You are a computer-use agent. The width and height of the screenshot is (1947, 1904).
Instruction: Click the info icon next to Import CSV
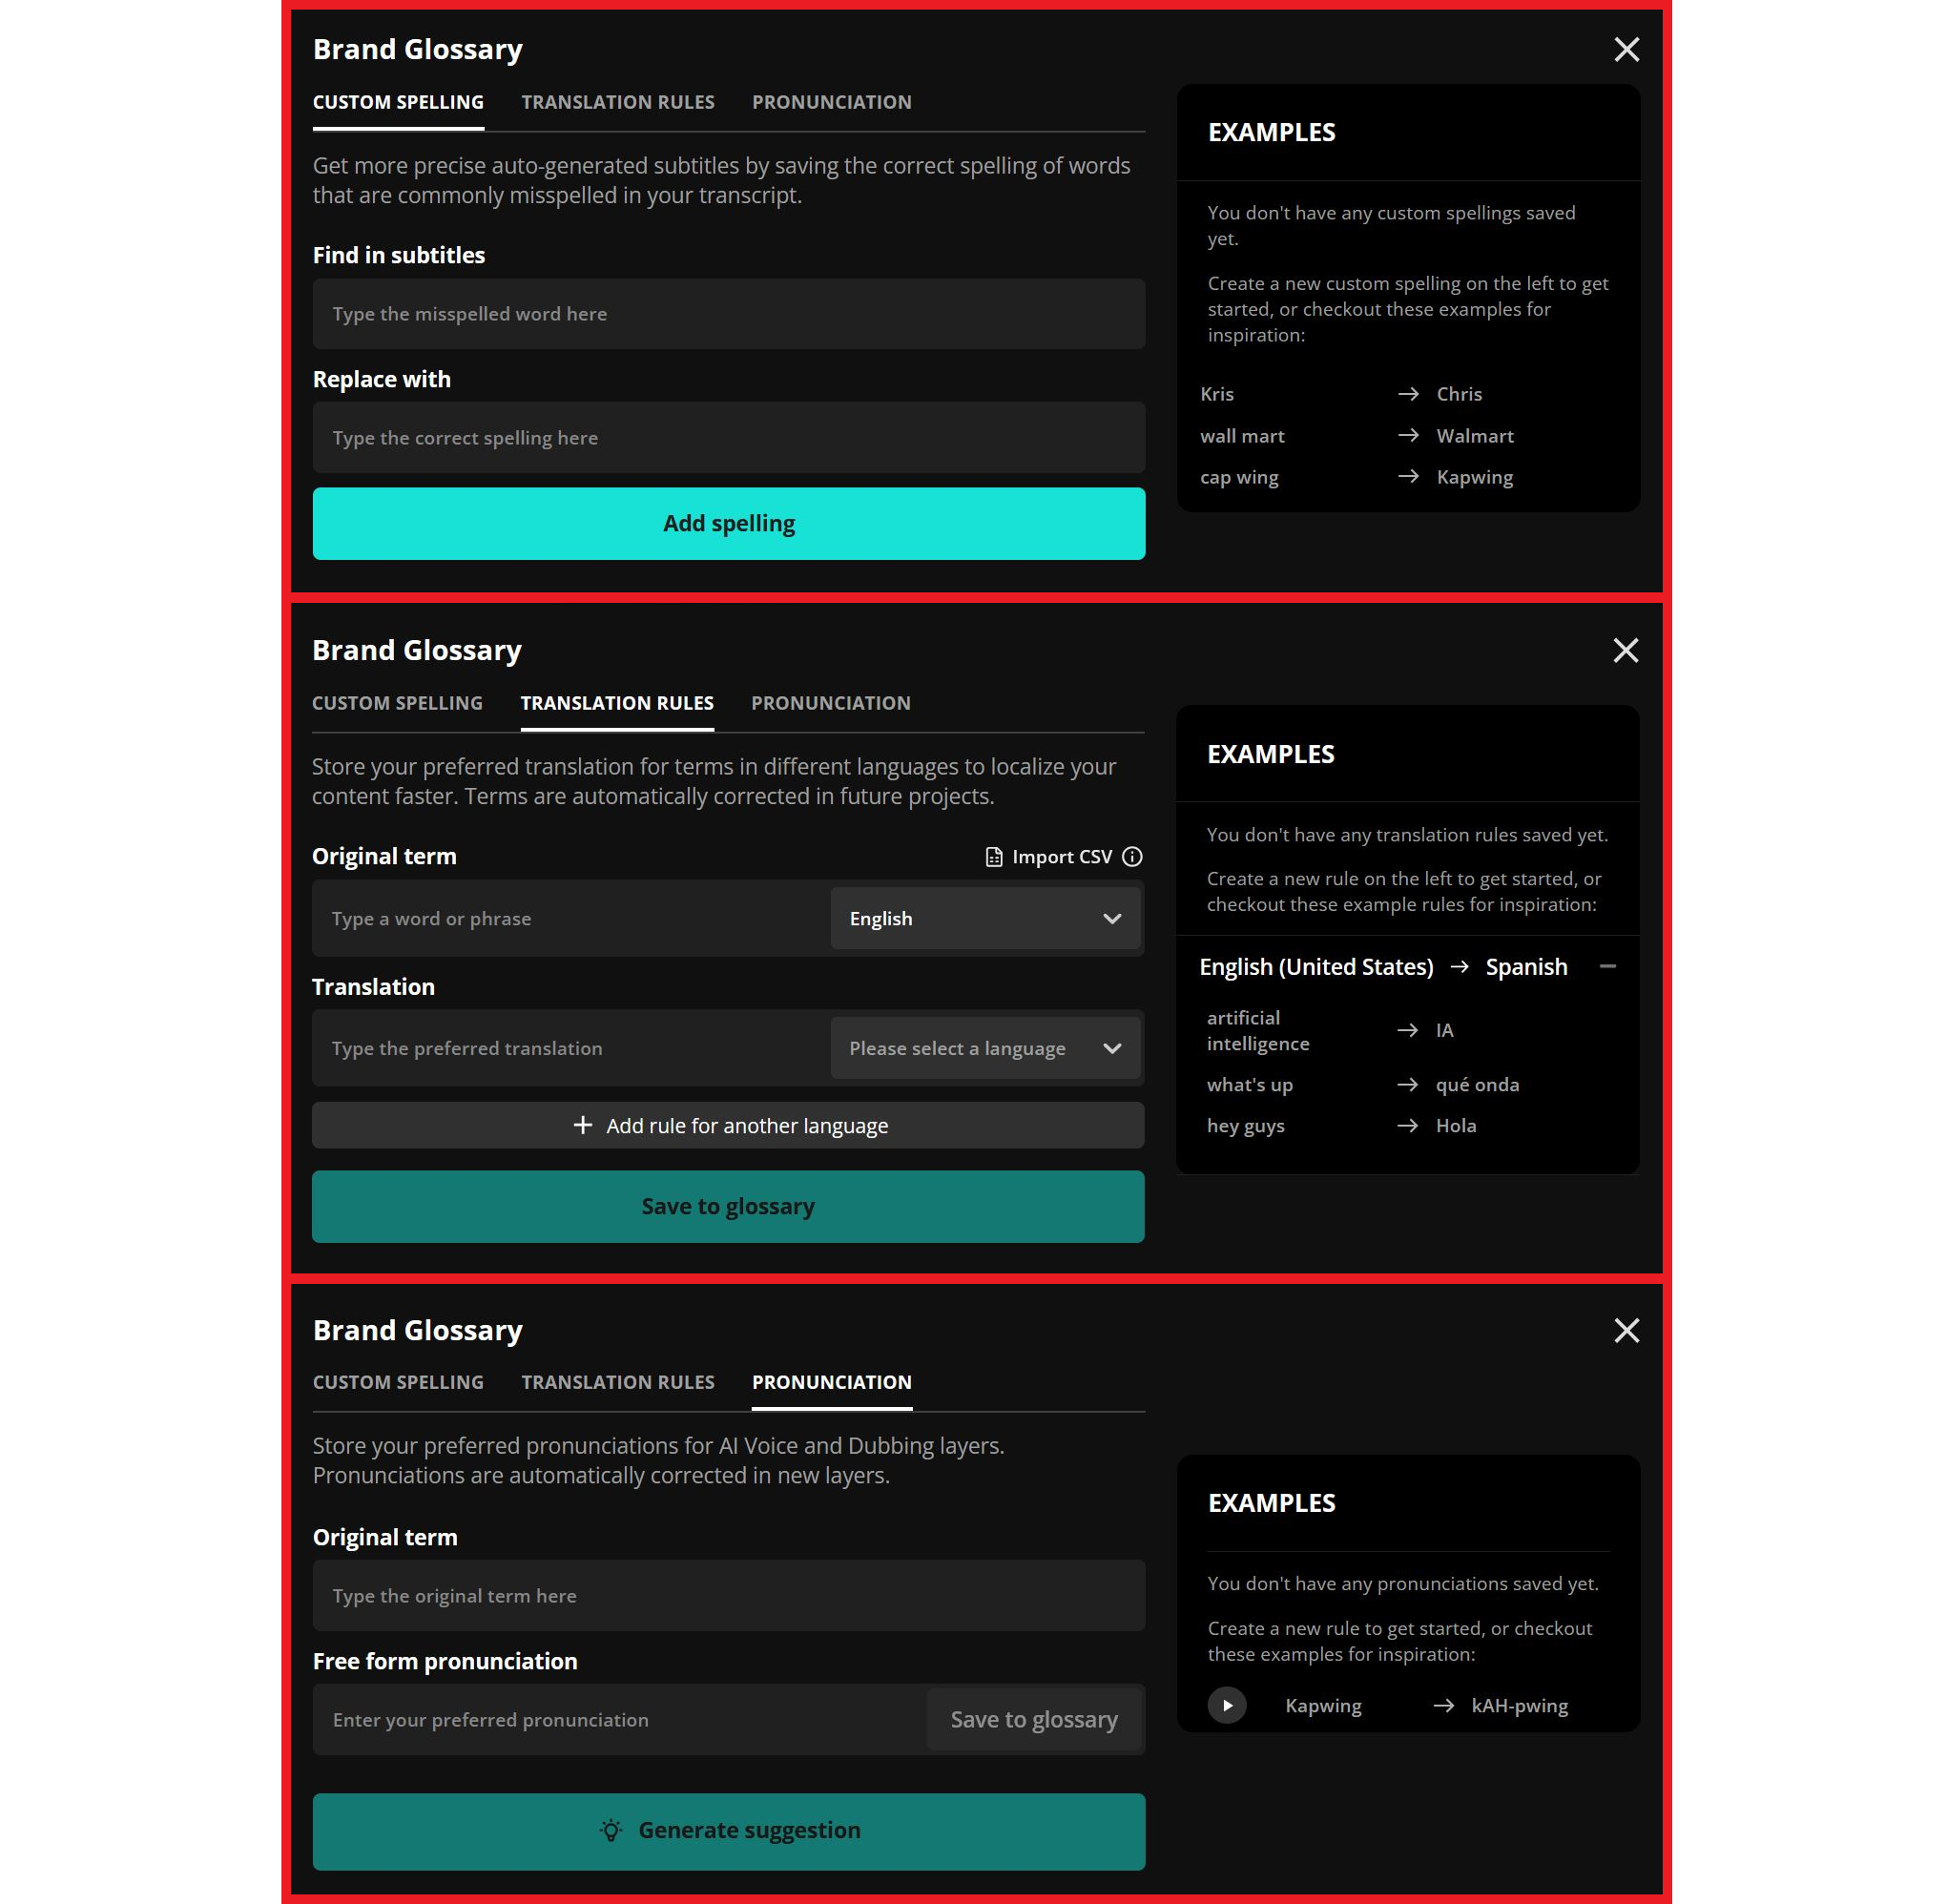[x=1131, y=857]
